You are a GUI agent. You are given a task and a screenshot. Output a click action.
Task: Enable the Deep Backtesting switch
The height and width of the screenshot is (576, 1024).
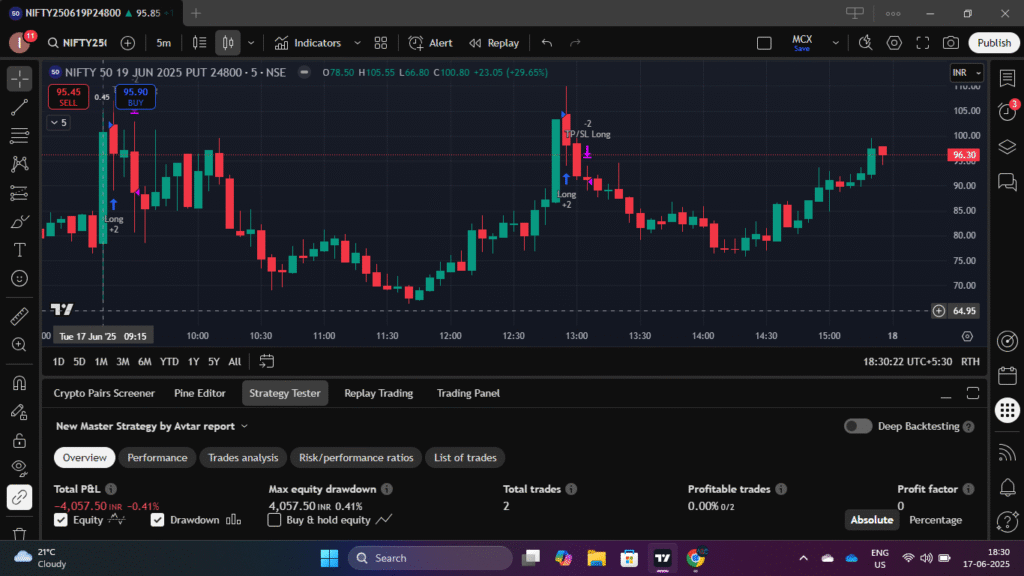coord(857,426)
